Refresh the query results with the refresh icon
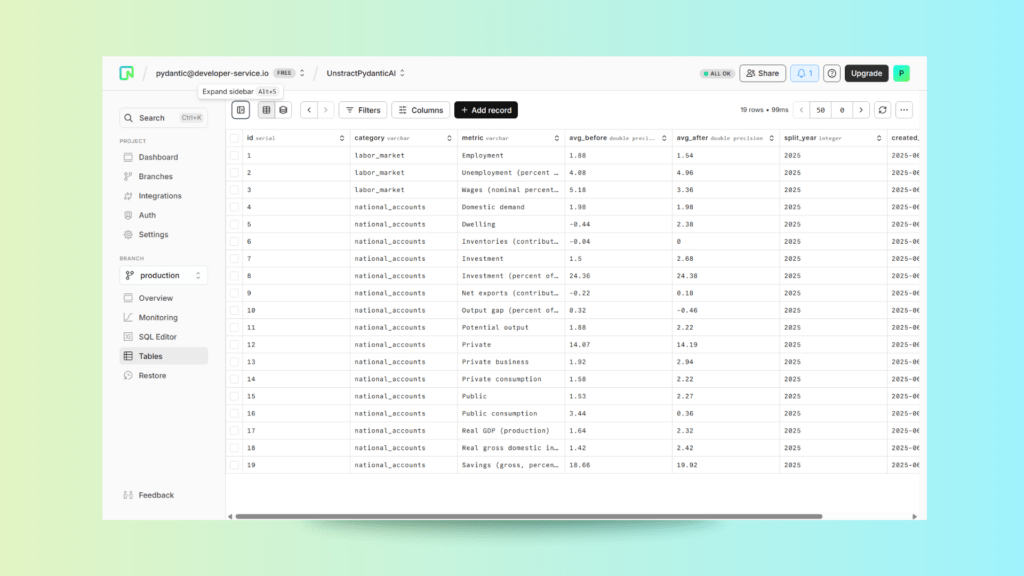This screenshot has height=576, width=1024. click(882, 110)
